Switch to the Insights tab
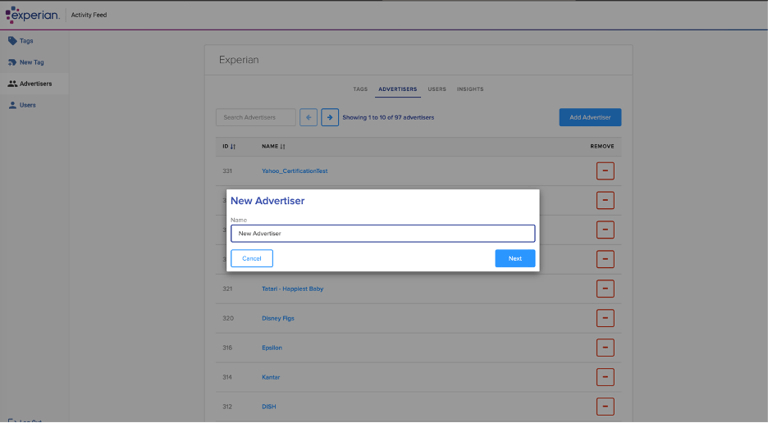 470,89
